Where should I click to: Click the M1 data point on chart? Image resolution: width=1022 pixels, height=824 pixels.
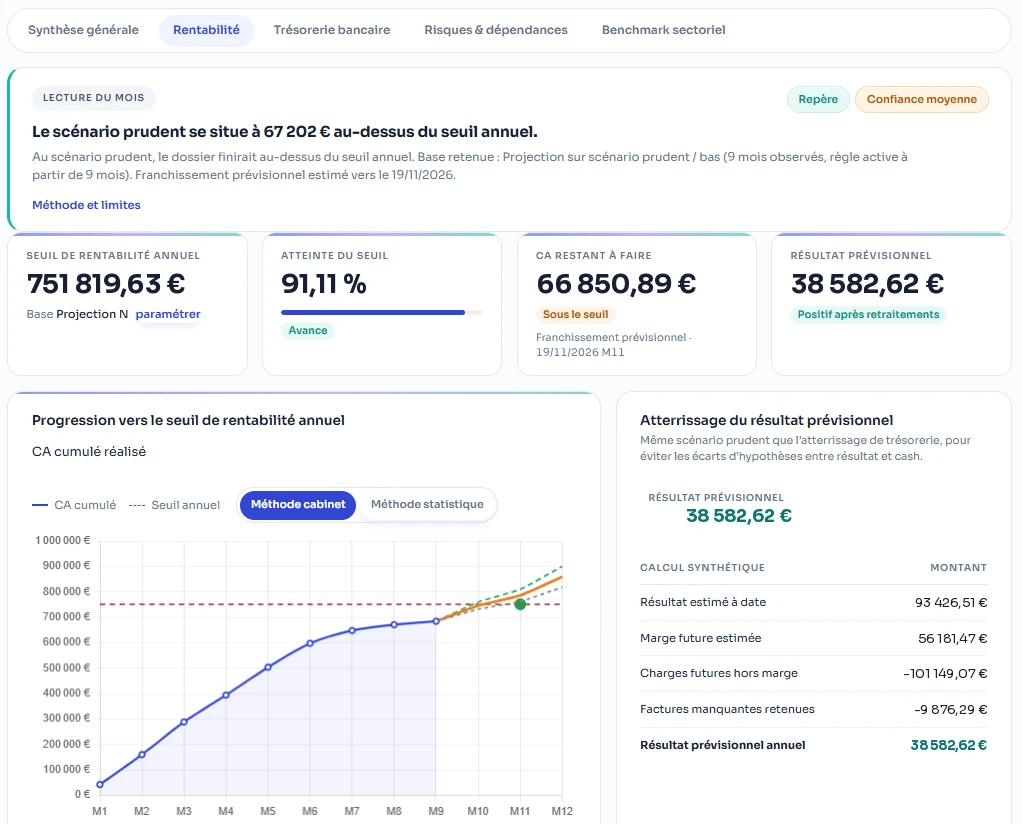click(x=100, y=784)
